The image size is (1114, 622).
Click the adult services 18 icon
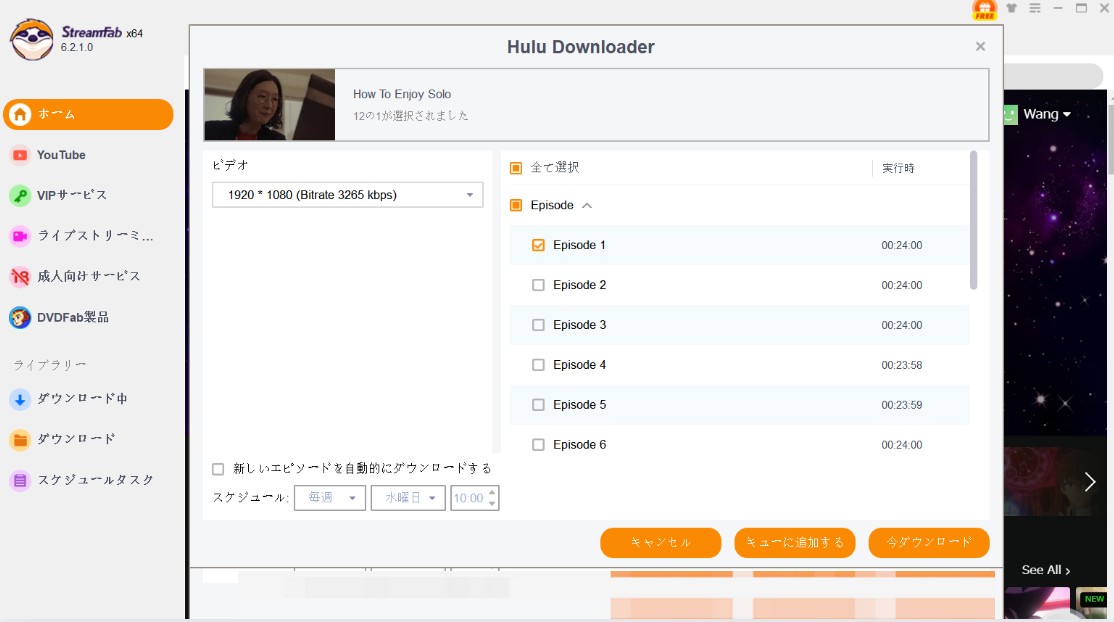[20, 277]
